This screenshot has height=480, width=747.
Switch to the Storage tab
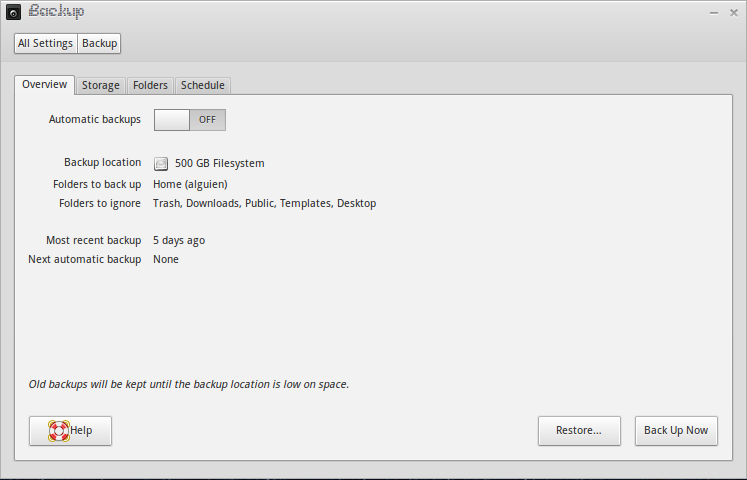[100, 86]
